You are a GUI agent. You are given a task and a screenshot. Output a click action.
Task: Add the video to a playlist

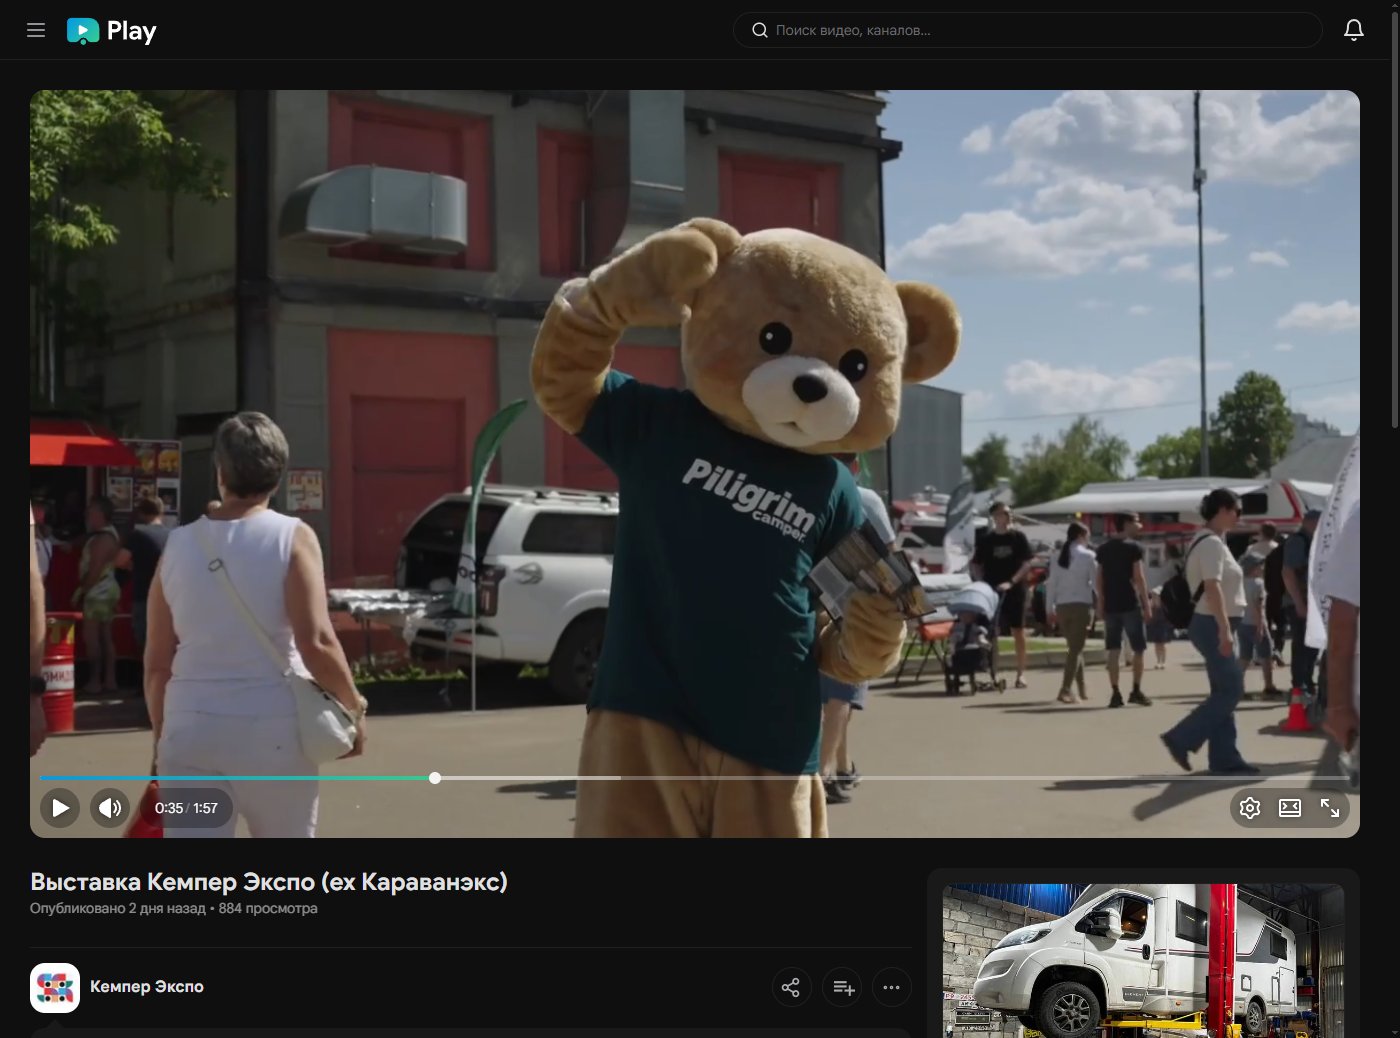pos(843,988)
